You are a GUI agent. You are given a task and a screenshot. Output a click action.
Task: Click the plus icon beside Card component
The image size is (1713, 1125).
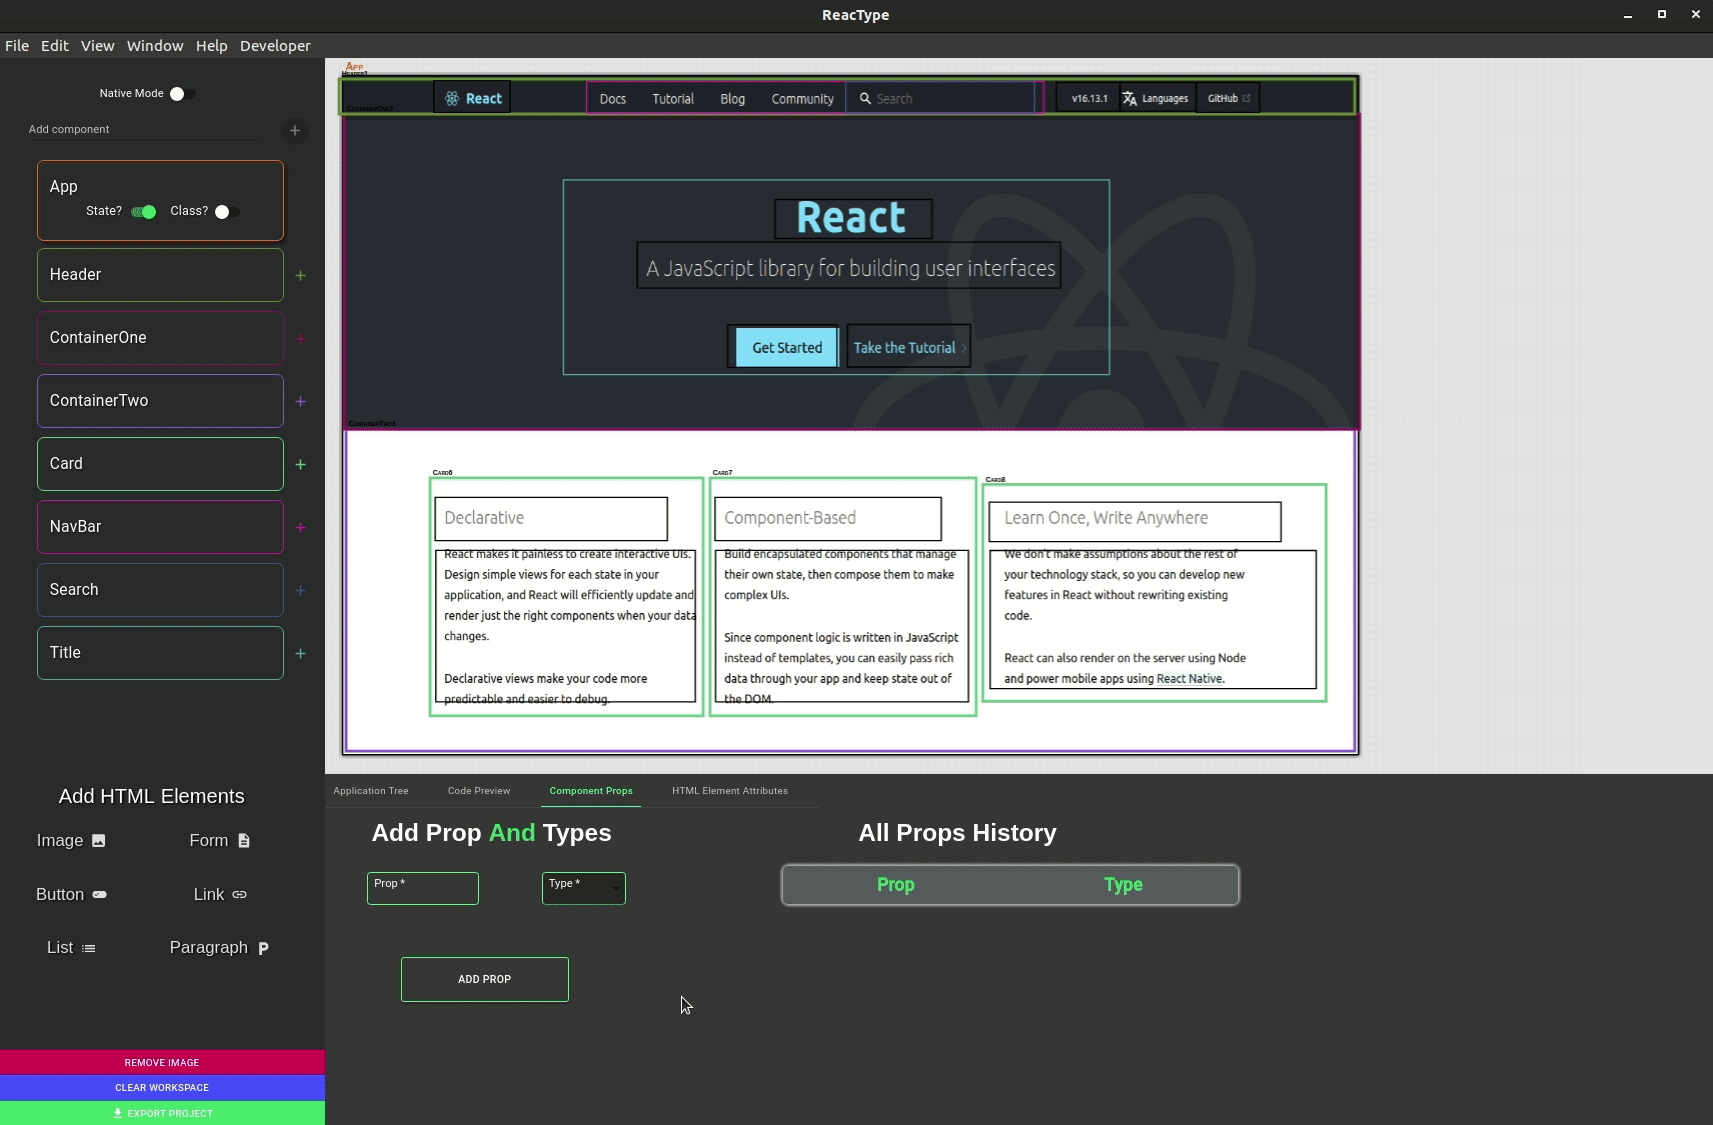click(300, 464)
